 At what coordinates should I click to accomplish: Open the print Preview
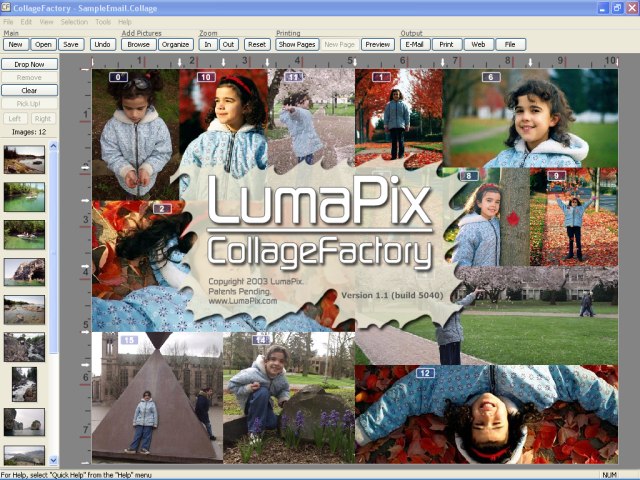pos(378,44)
